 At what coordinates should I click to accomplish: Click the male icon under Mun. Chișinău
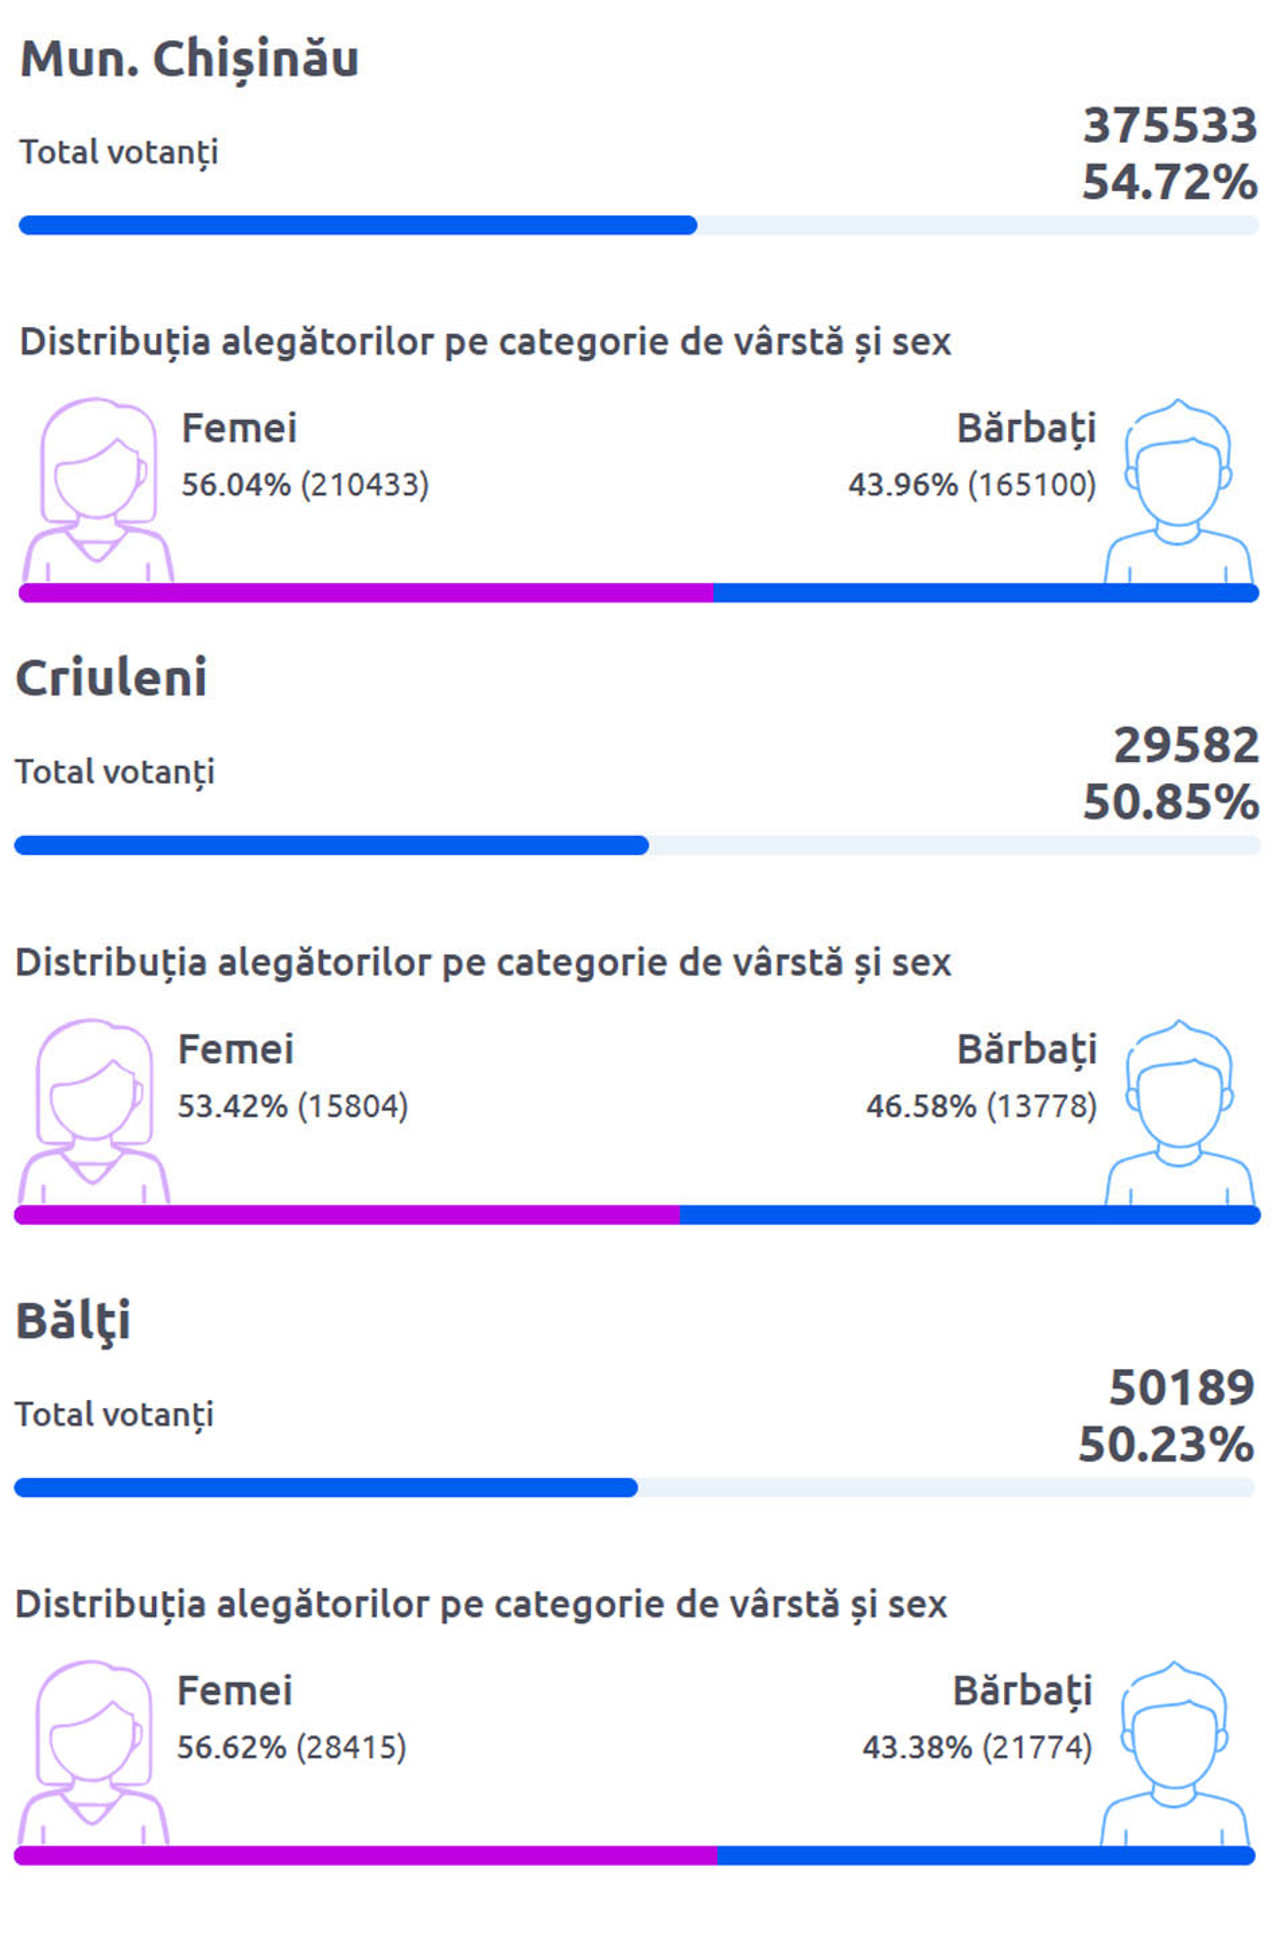[x=1178, y=489]
